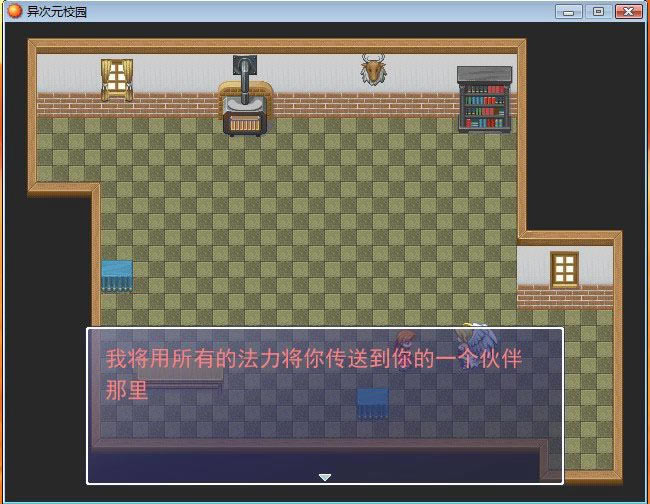Click the small window in the right alcove
Image resolution: width=650 pixels, height=504 pixels.
point(565,268)
